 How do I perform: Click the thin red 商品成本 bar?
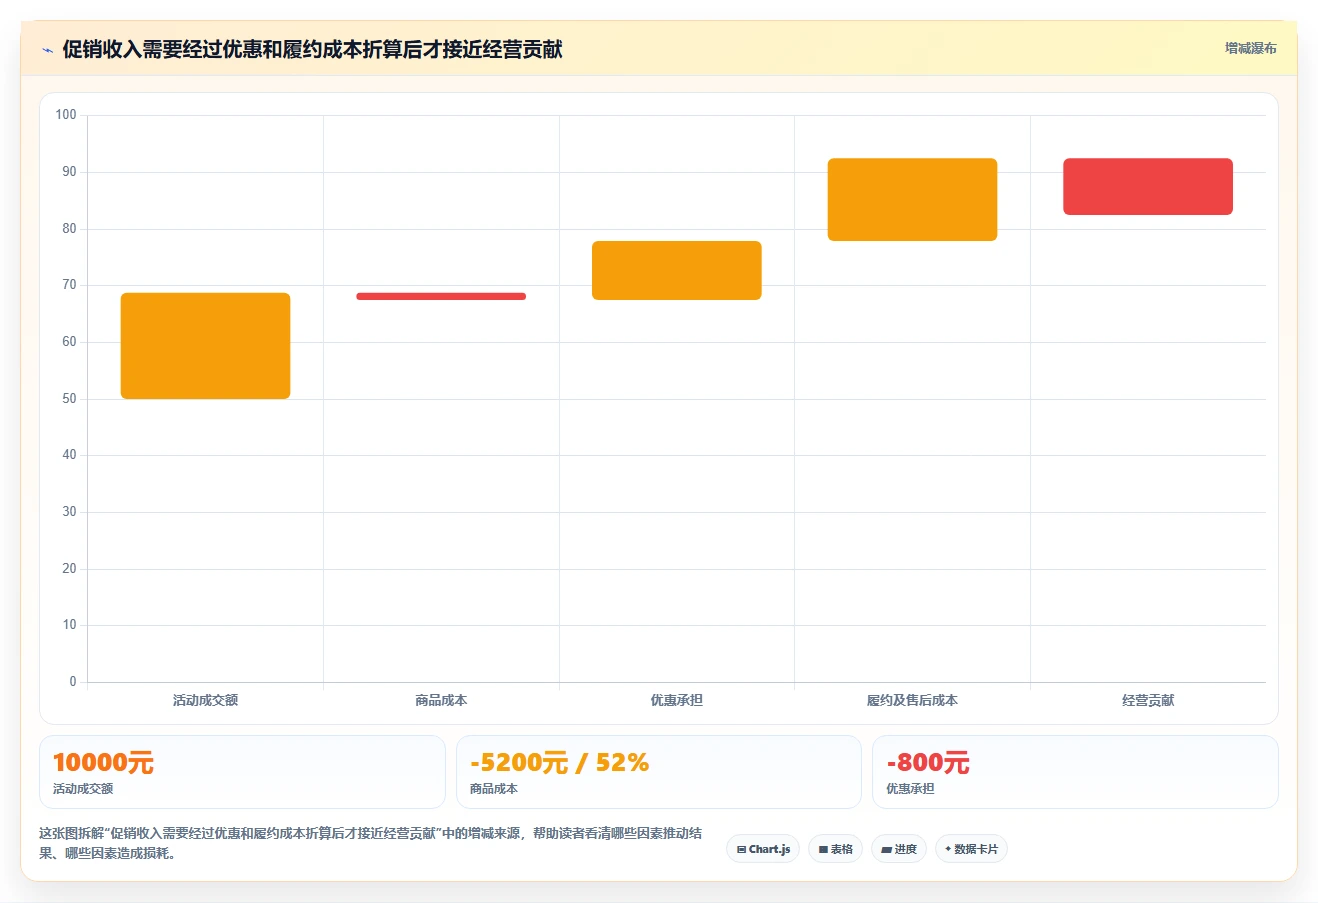[441, 296]
